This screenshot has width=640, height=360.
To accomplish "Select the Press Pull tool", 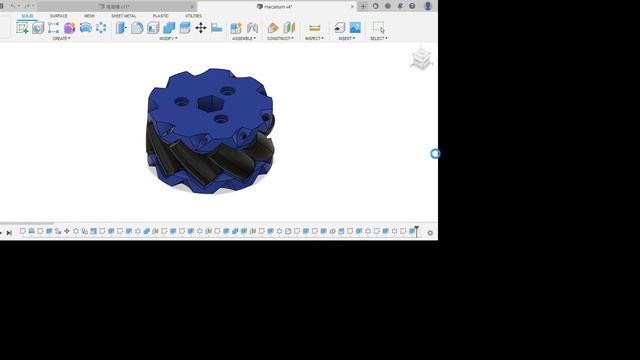I will (121, 28).
